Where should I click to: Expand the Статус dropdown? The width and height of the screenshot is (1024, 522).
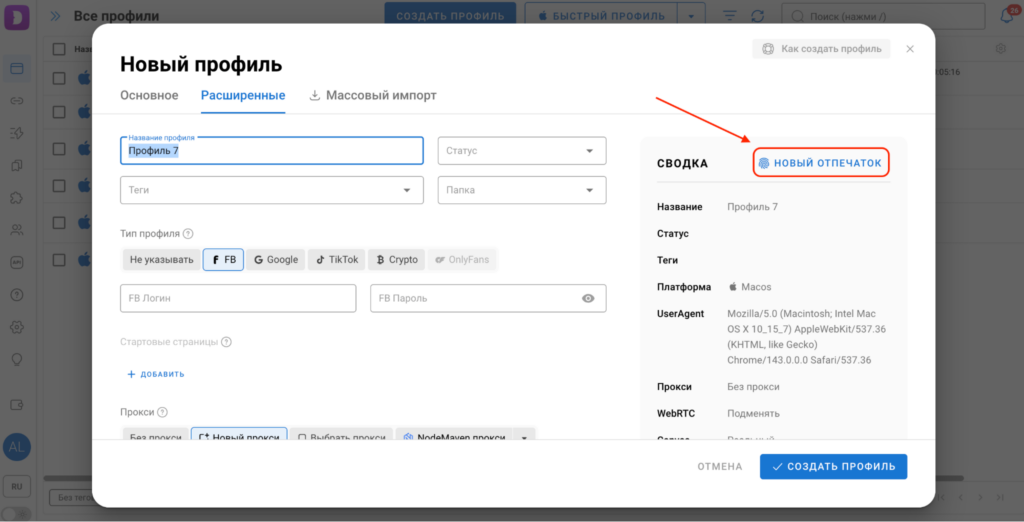521,151
